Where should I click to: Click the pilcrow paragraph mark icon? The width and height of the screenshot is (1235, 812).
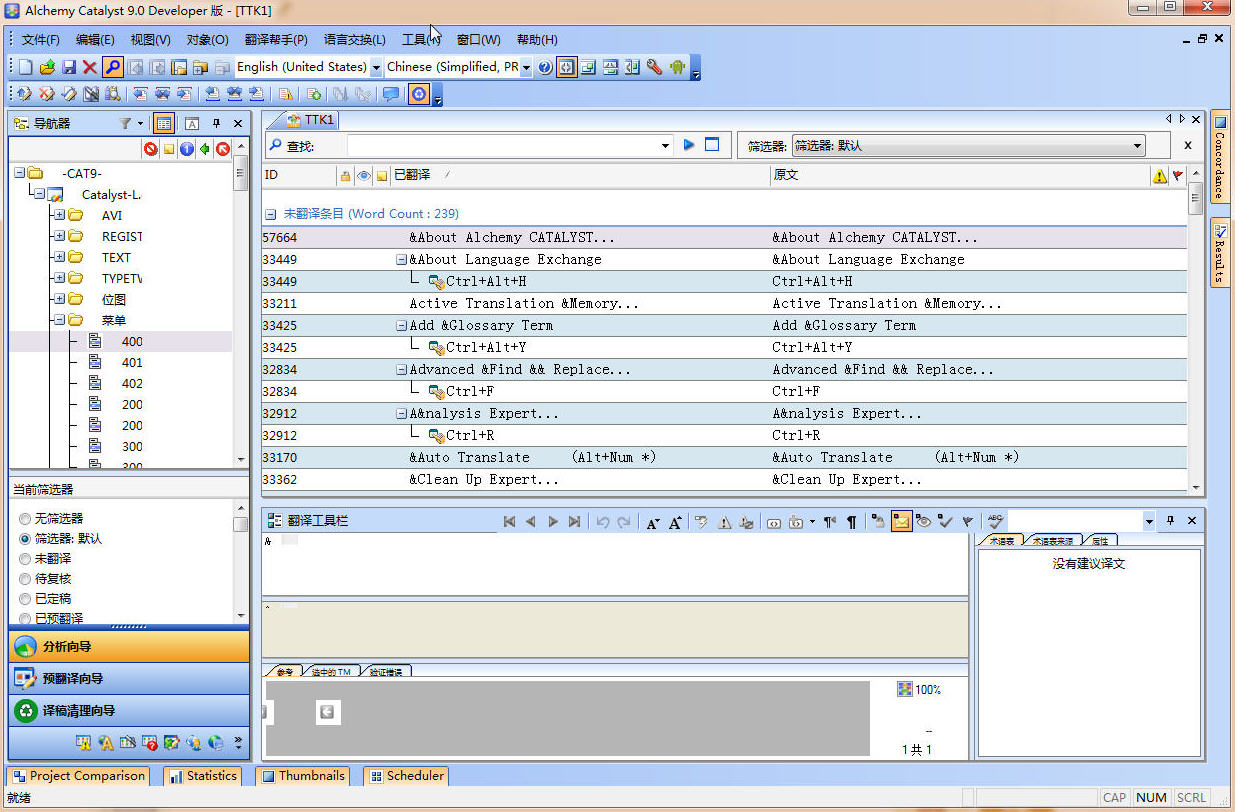pos(851,521)
